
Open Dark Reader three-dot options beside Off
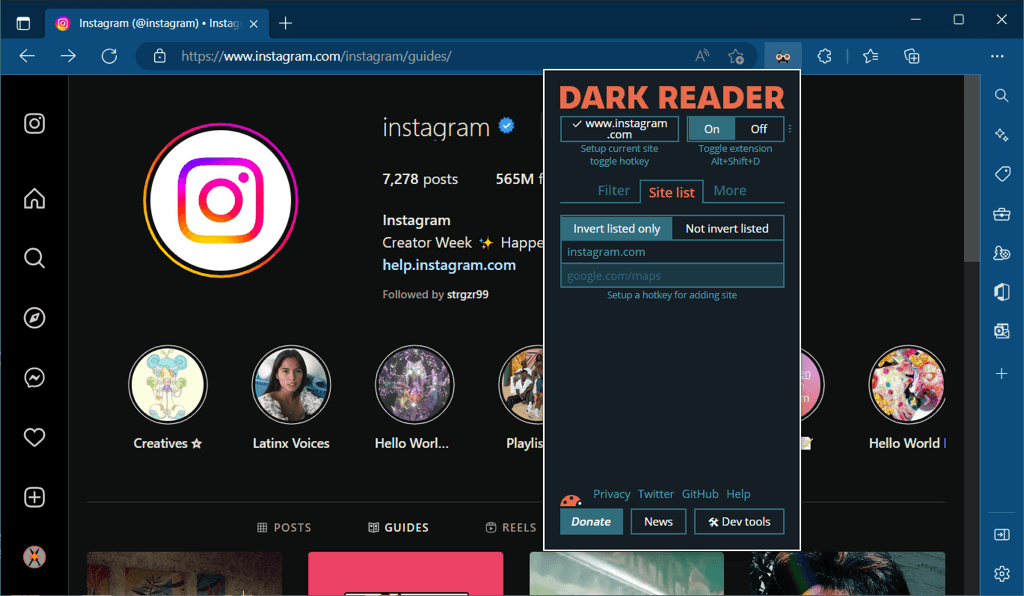pyautogui.click(x=790, y=129)
